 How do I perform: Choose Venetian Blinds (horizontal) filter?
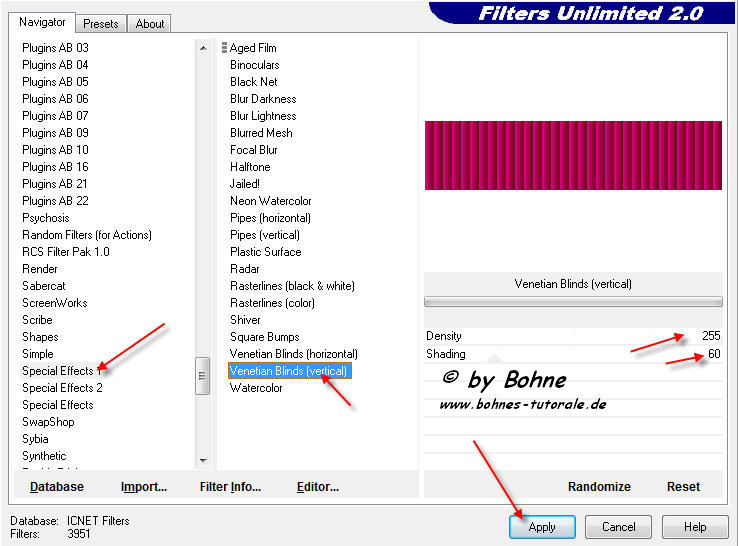[x=293, y=354]
